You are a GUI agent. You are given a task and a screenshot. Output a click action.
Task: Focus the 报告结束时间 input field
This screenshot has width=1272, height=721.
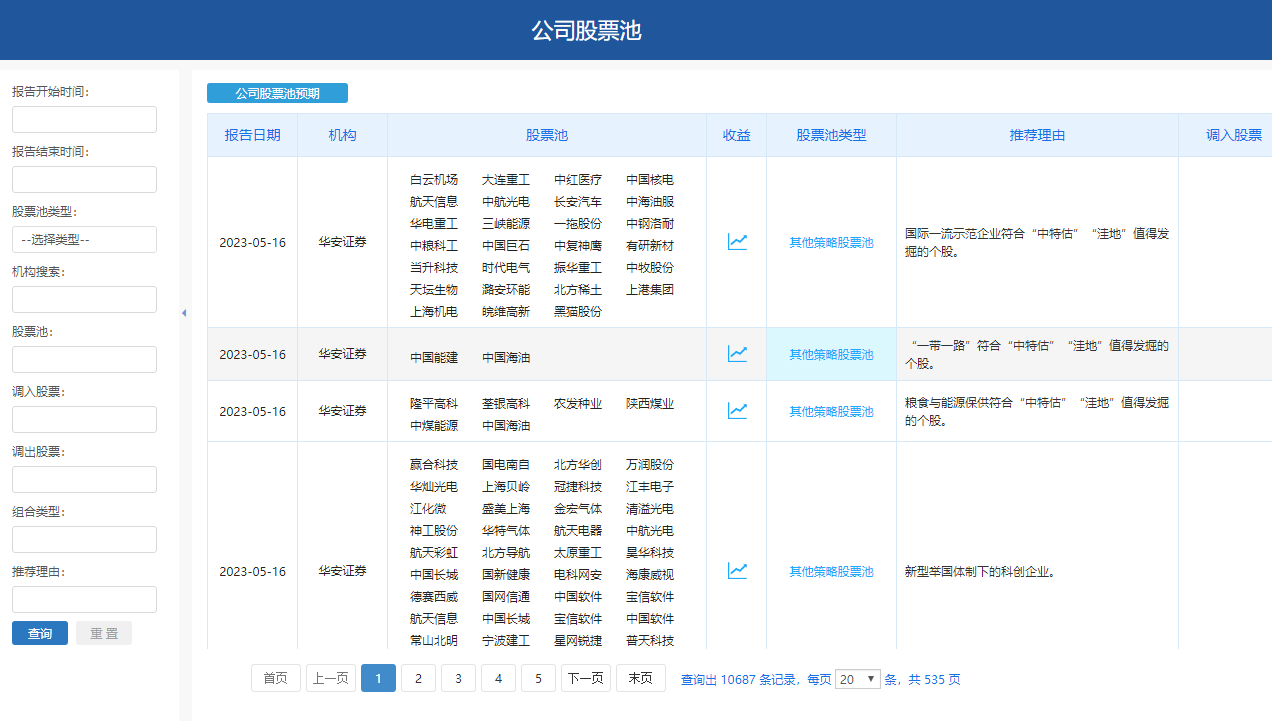(x=84, y=179)
